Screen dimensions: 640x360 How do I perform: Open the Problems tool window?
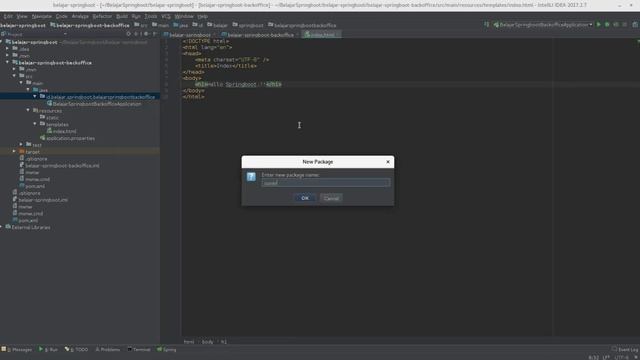tap(108, 349)
